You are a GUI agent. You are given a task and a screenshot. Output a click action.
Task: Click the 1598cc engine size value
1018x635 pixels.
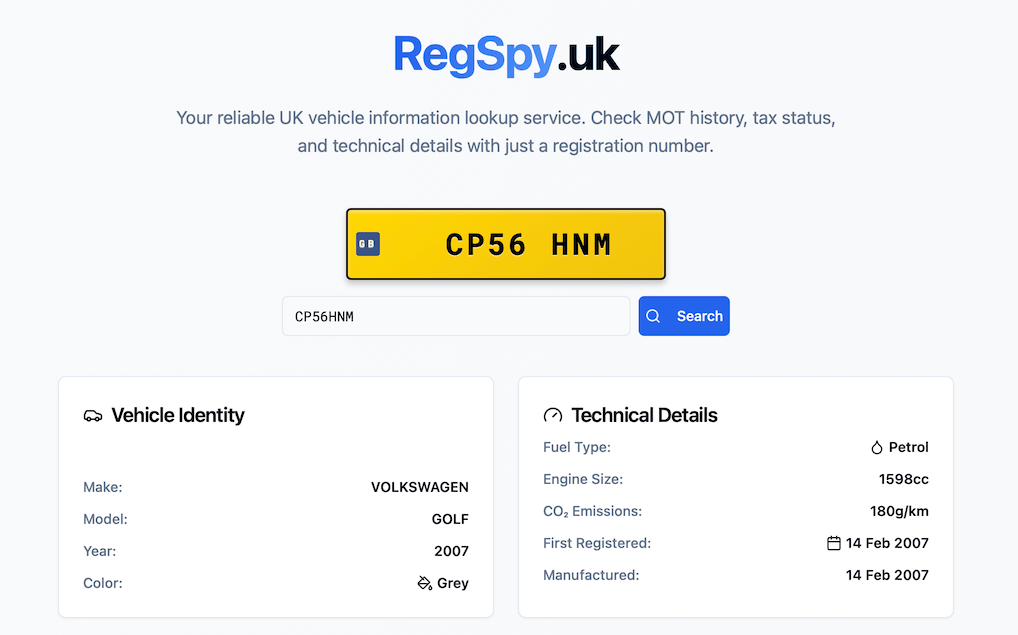click(x=903, y=479)
